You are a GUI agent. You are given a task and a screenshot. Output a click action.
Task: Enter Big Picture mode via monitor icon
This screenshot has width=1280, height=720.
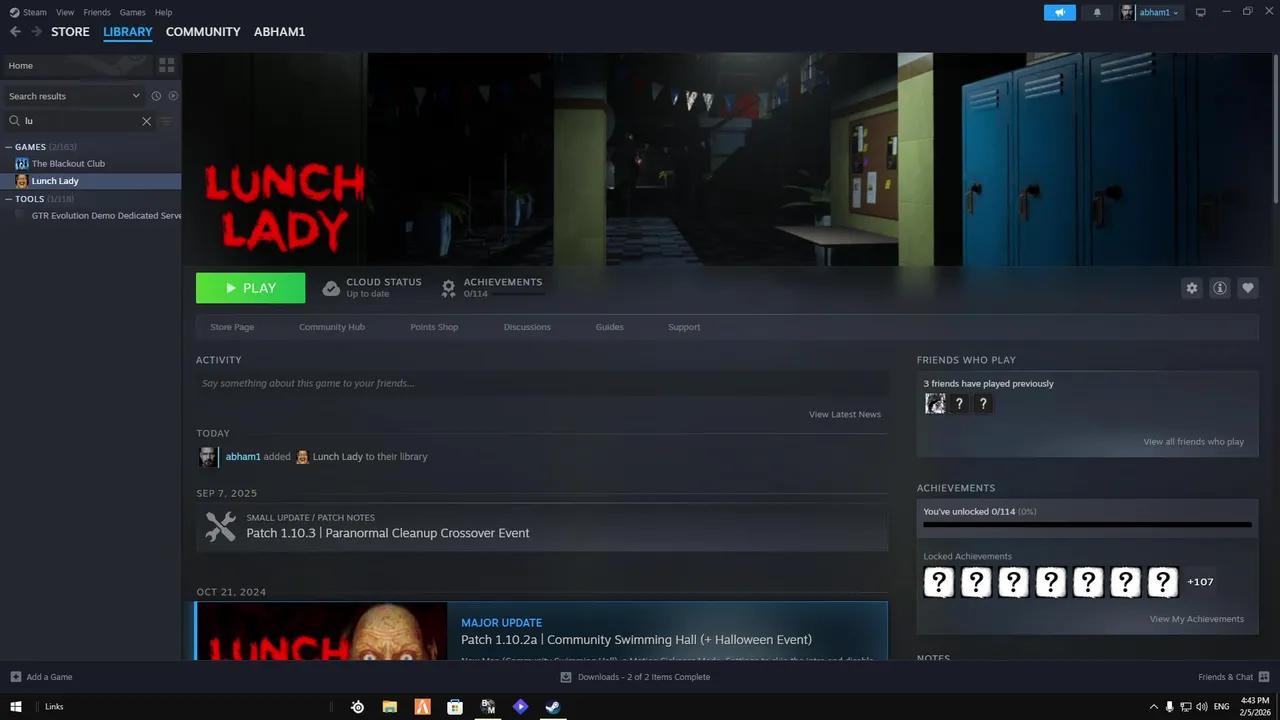point(1201,12)
